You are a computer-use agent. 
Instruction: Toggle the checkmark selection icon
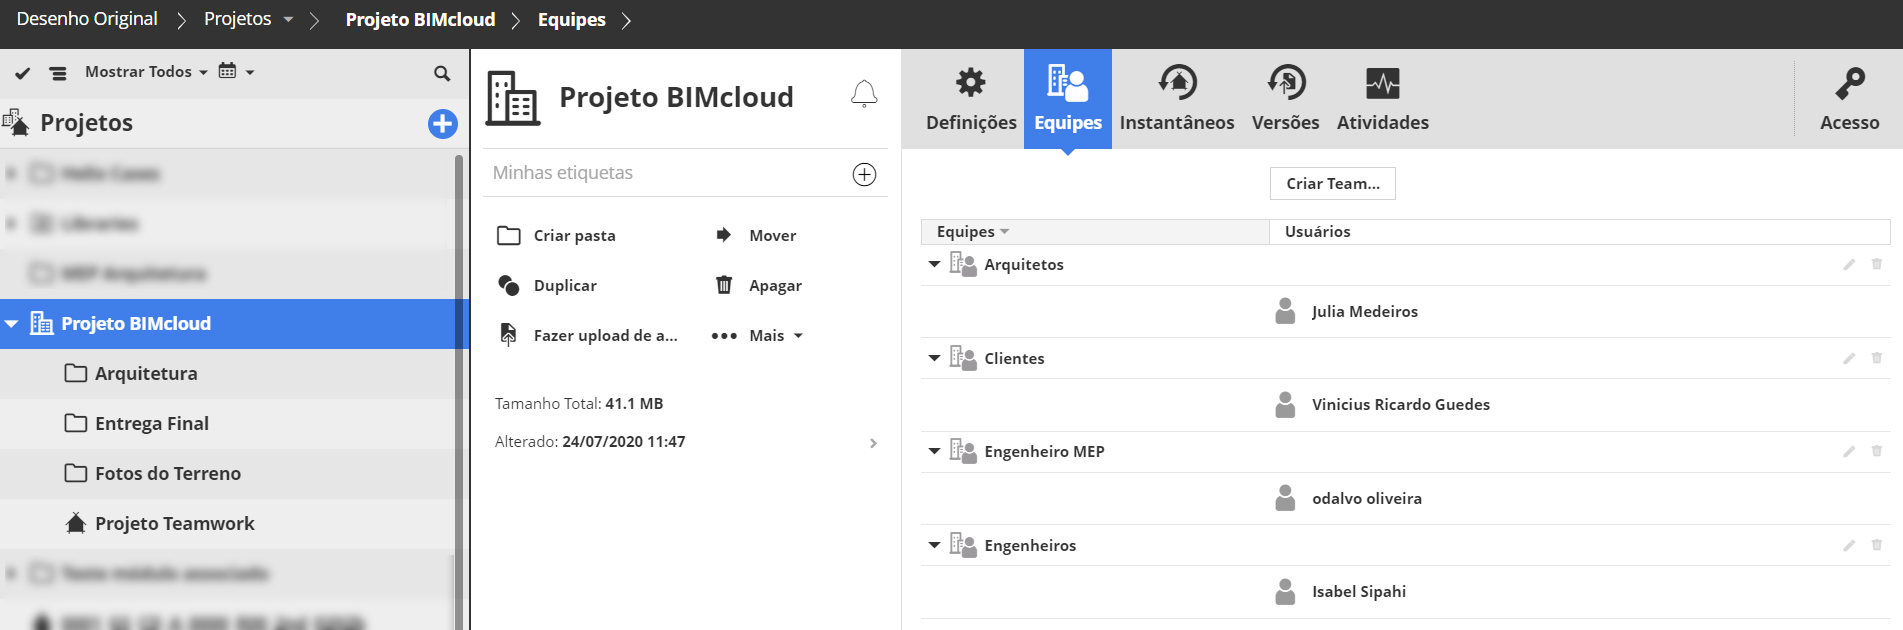(x=23, y=73)
